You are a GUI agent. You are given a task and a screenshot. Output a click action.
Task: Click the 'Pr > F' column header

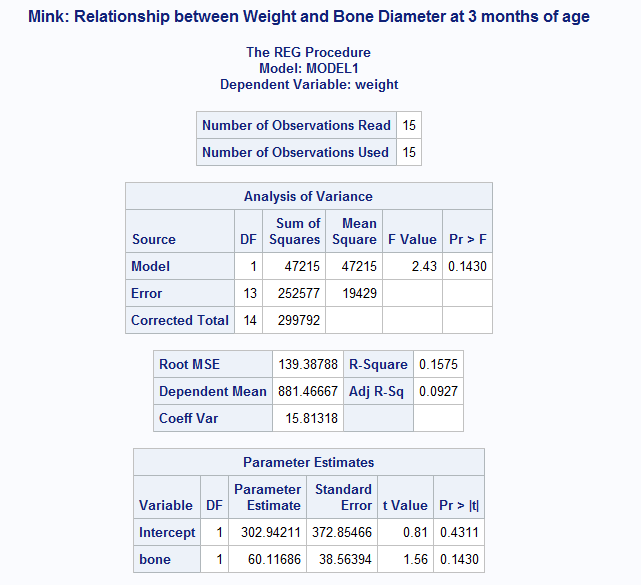pos(467,239)
